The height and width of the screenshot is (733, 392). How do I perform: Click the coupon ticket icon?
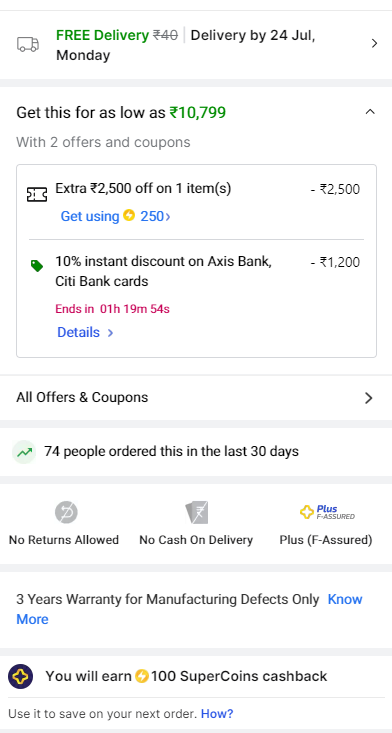click(x=37, y=194)
